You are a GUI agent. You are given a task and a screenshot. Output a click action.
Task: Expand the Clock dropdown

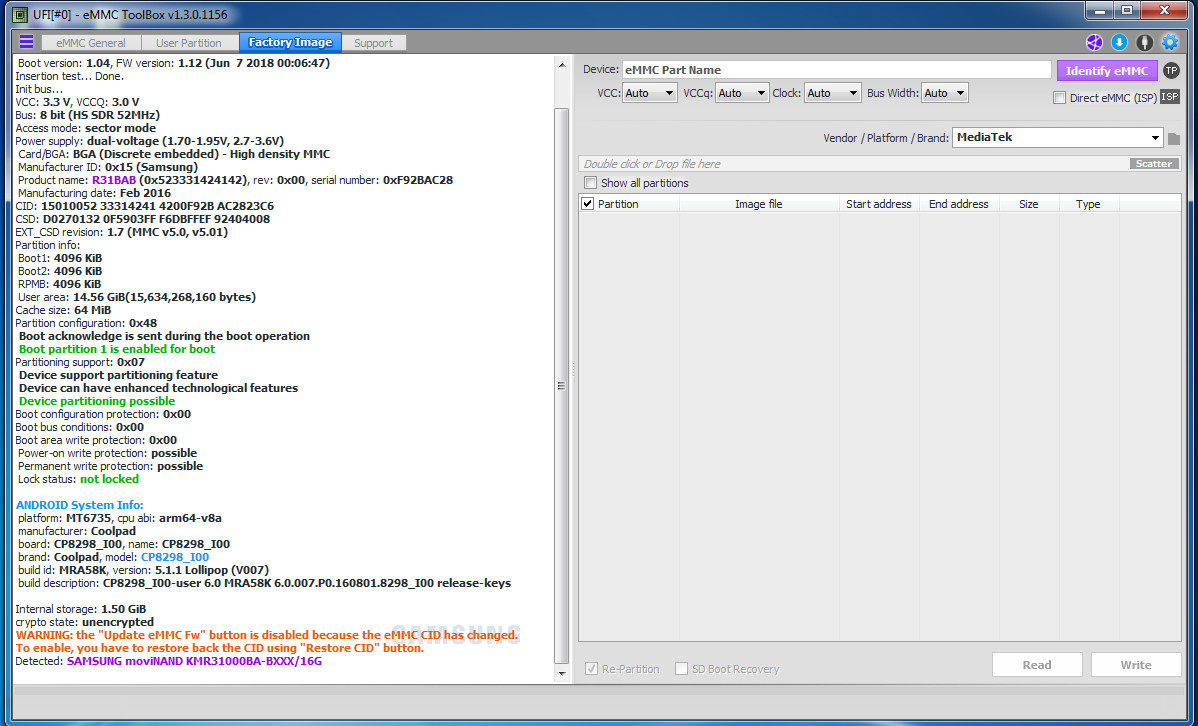(833, 93)
